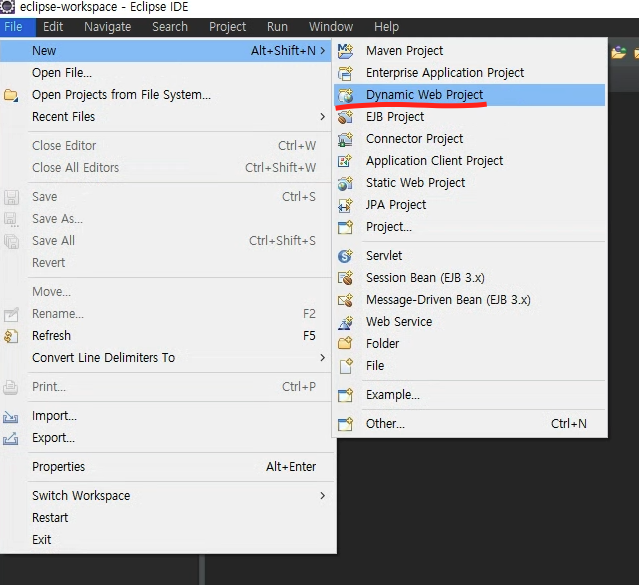Screen dimensions: 639x585
Task: Click the Message-Driven Bean icon
Action: (345, 300)
